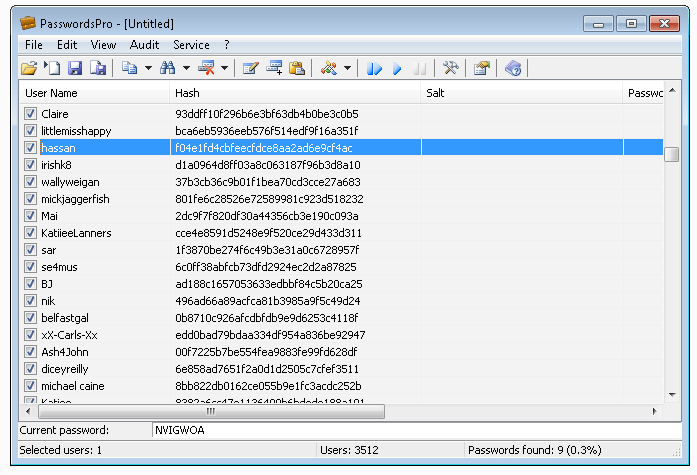Click the Delete users red X icon
Image resolution: width=697 pixels, height=475 pixels.
(206, 68)
